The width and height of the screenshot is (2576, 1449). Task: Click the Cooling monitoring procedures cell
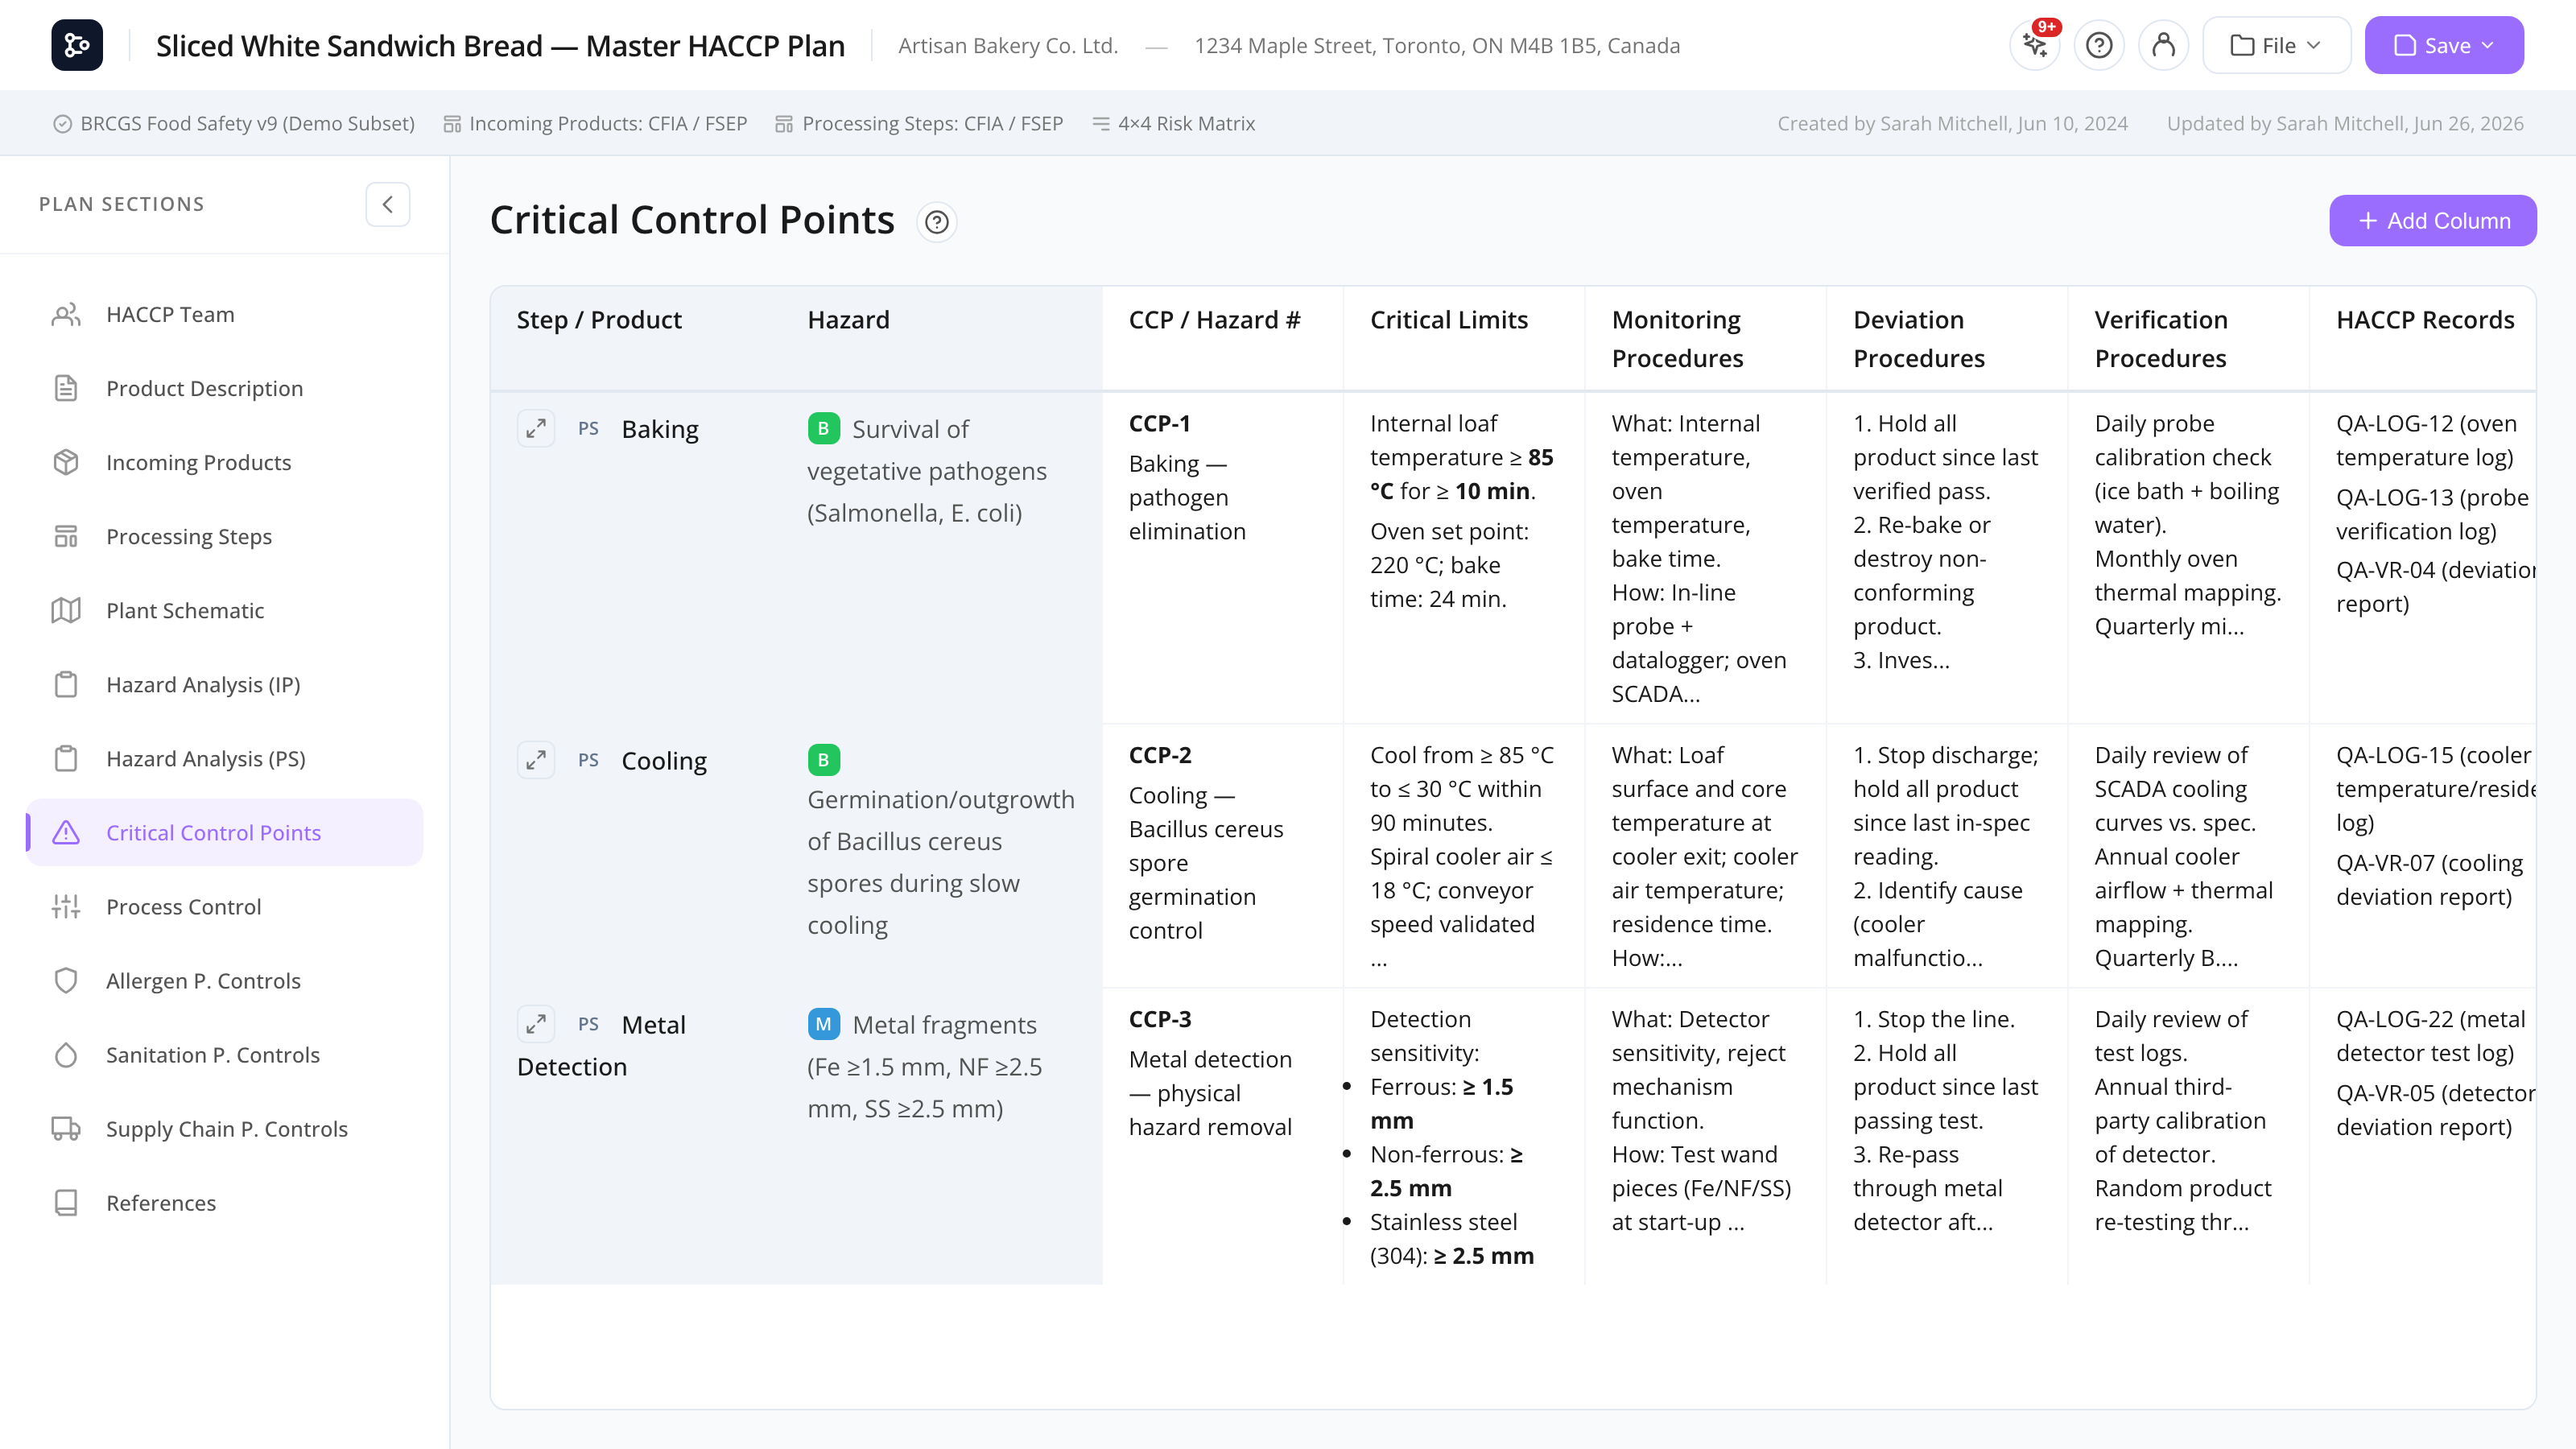(1705, 856)
